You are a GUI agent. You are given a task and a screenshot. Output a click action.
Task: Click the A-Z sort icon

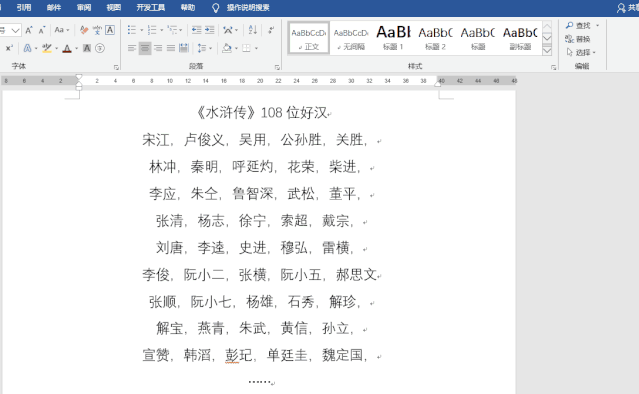[x=253, y=30]
